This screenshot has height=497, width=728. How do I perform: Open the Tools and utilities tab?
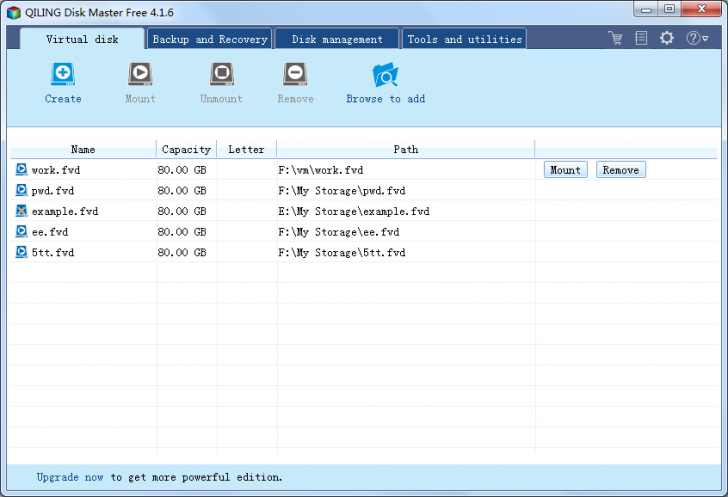point(465,39)
